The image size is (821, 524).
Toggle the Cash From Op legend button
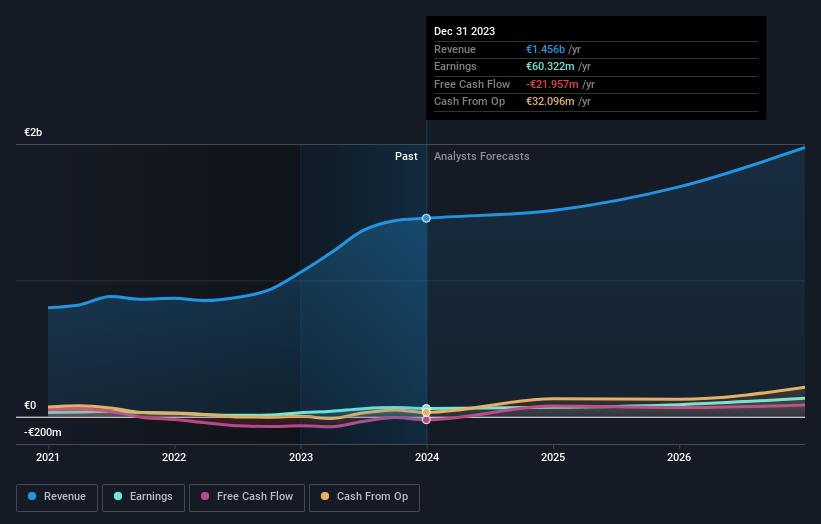tap(364, 497)
